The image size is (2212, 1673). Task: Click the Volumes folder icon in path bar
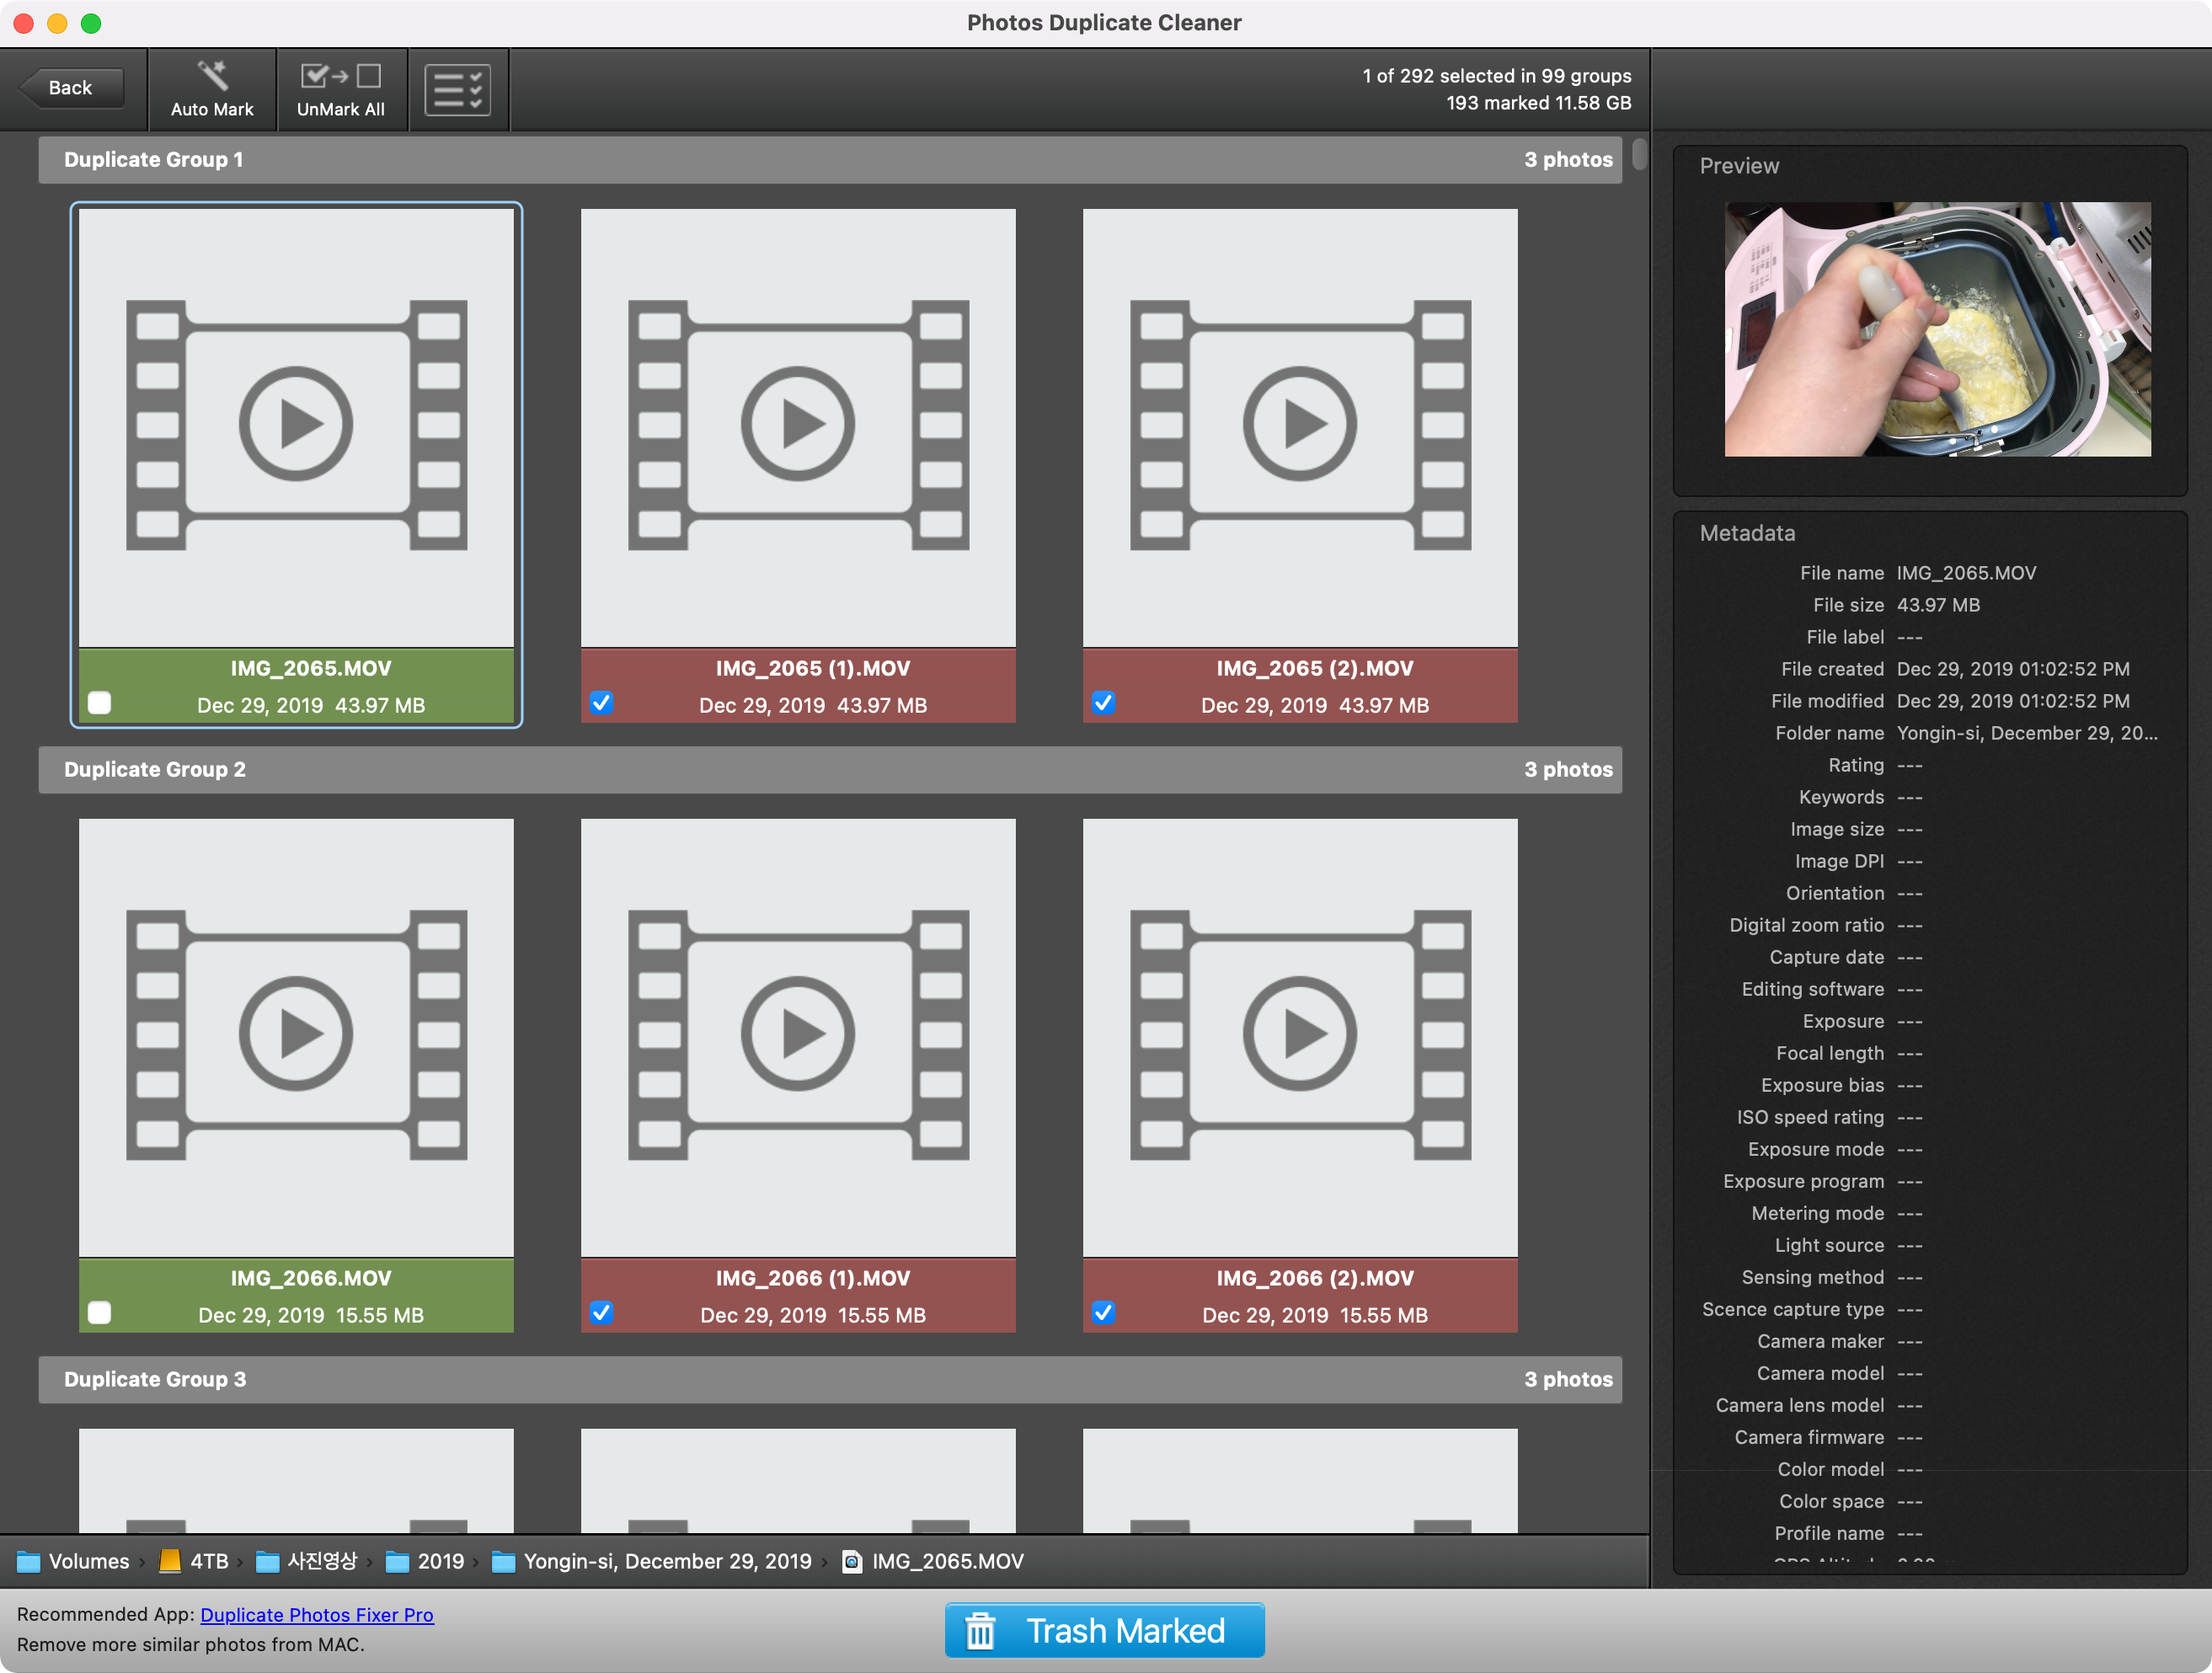tap(29, 1561)
